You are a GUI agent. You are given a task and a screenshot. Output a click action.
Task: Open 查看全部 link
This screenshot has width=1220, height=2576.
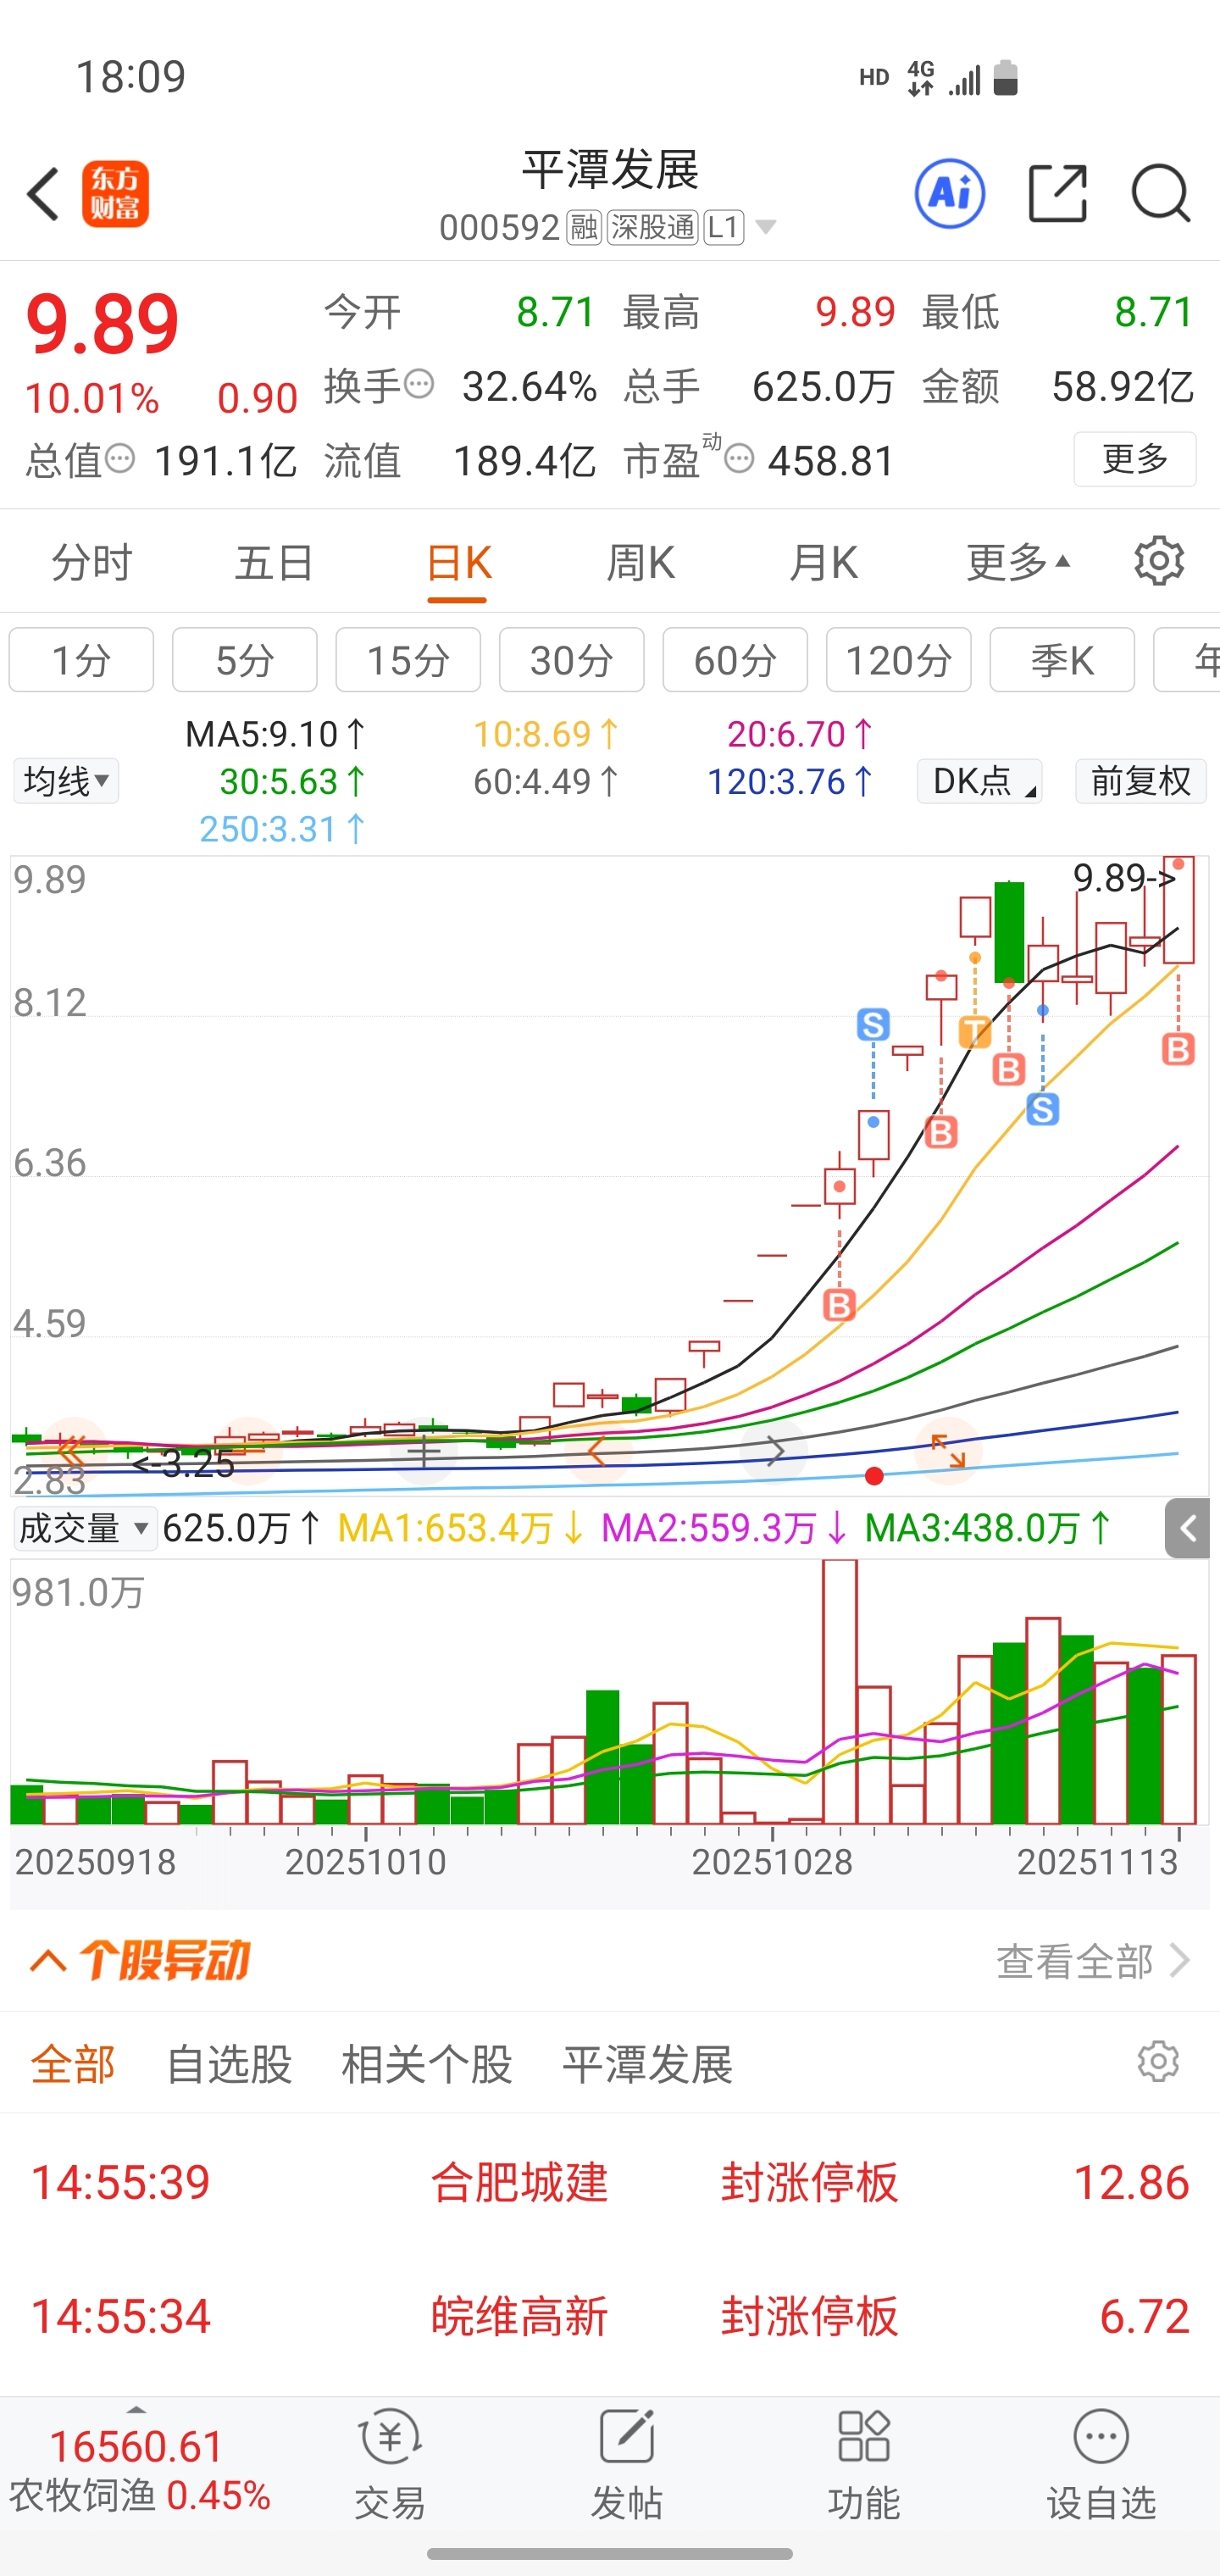1093,1961
